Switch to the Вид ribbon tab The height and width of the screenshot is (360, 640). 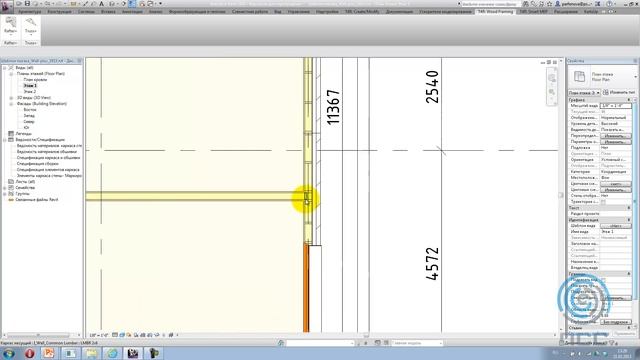[278, 11]
